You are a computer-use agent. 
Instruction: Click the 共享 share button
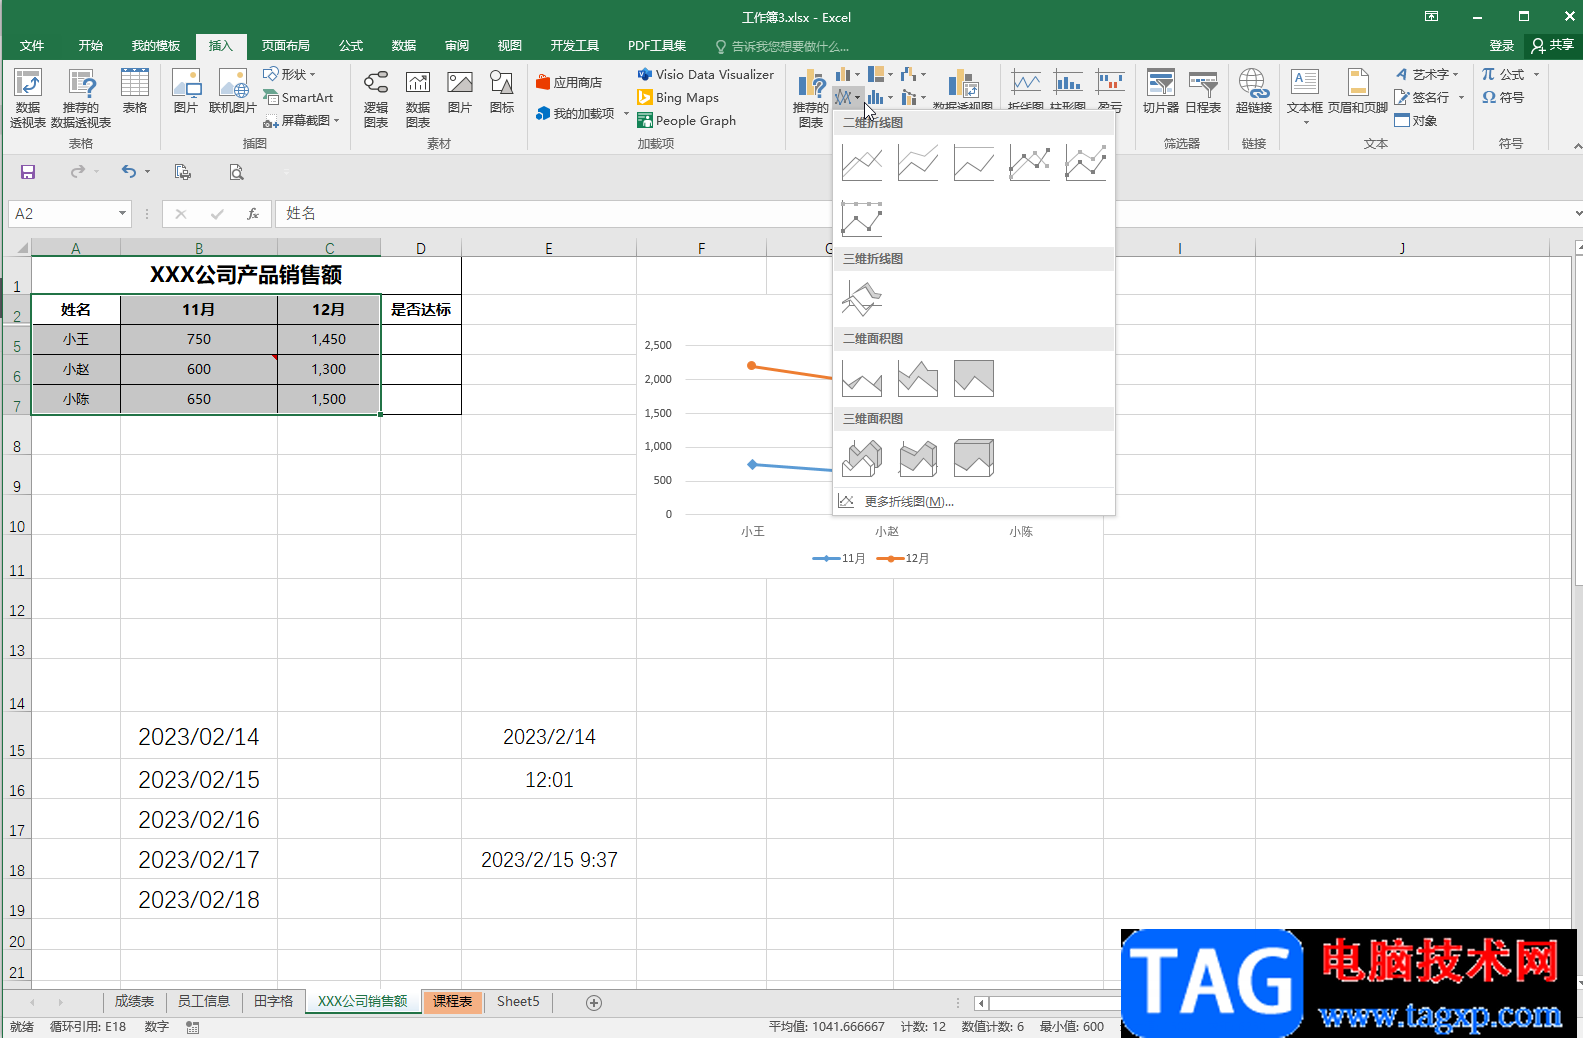click(1553, 45)
